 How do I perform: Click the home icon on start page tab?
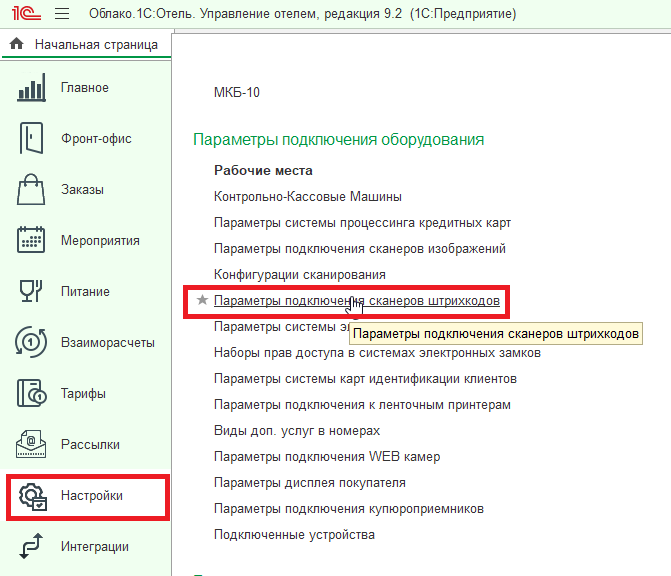(17, 44)
